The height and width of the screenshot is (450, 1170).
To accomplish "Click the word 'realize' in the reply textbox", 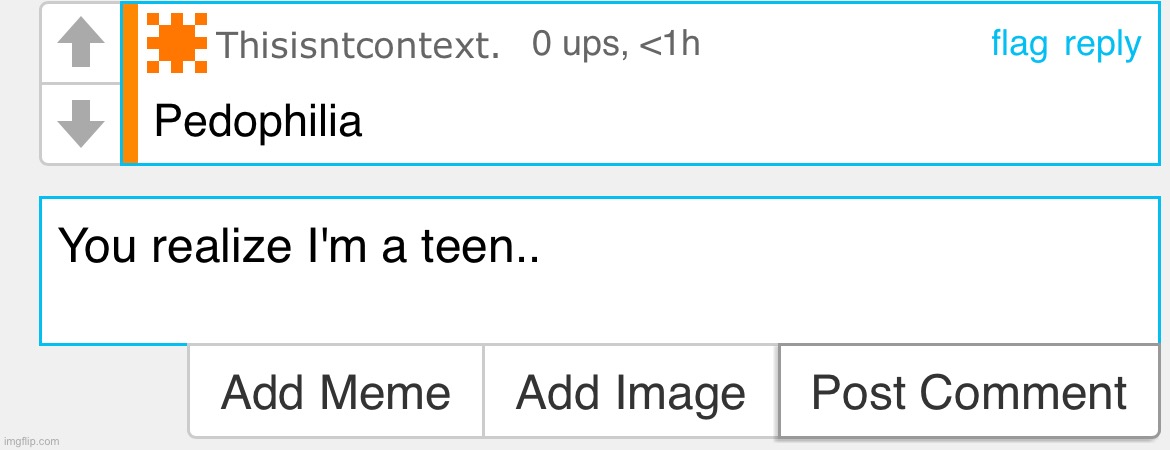I will coord(220,246).
